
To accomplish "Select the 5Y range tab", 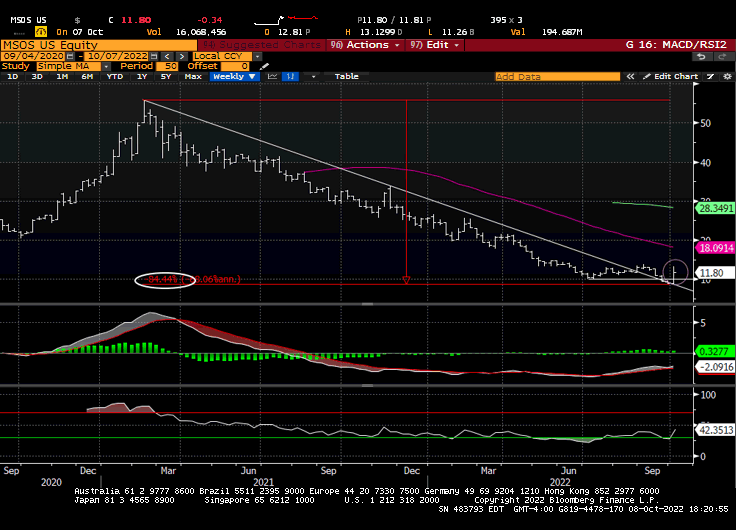I will pos(166,77).
